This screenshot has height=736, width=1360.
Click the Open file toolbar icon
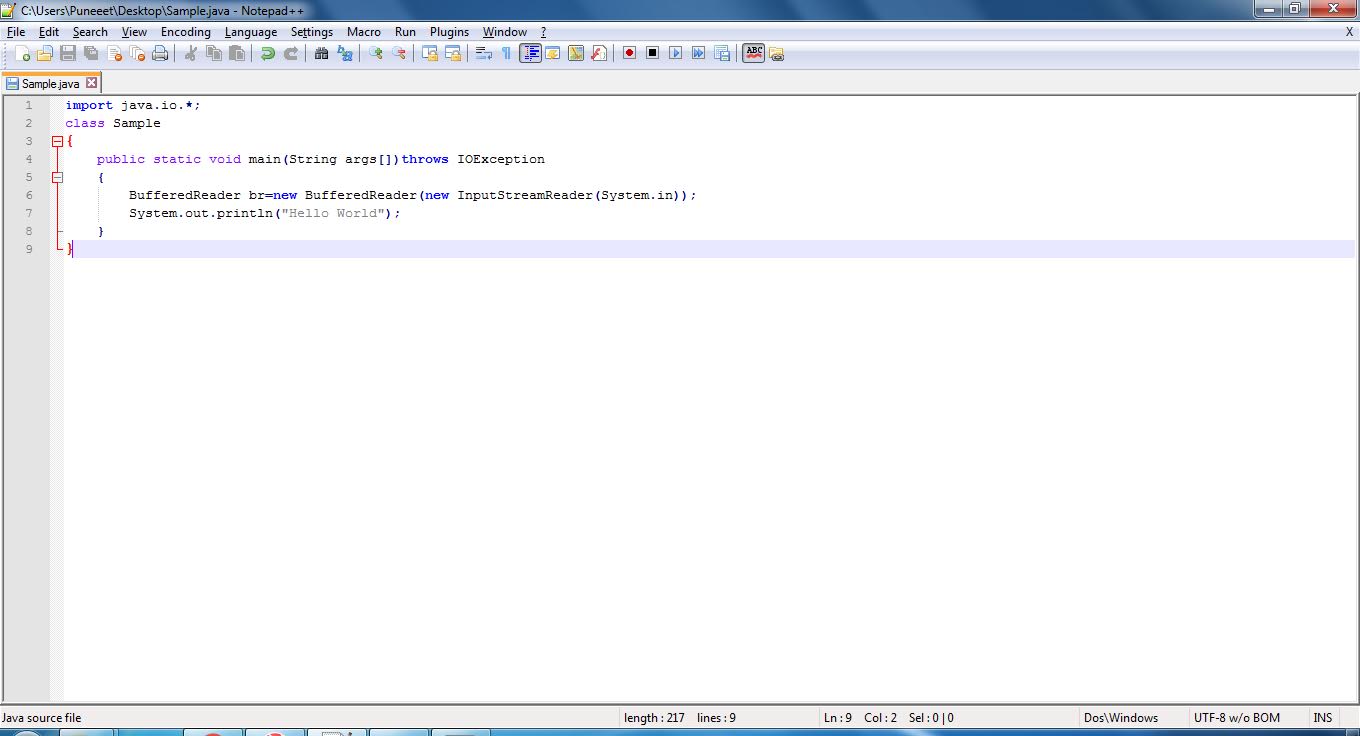coord(45,53)
